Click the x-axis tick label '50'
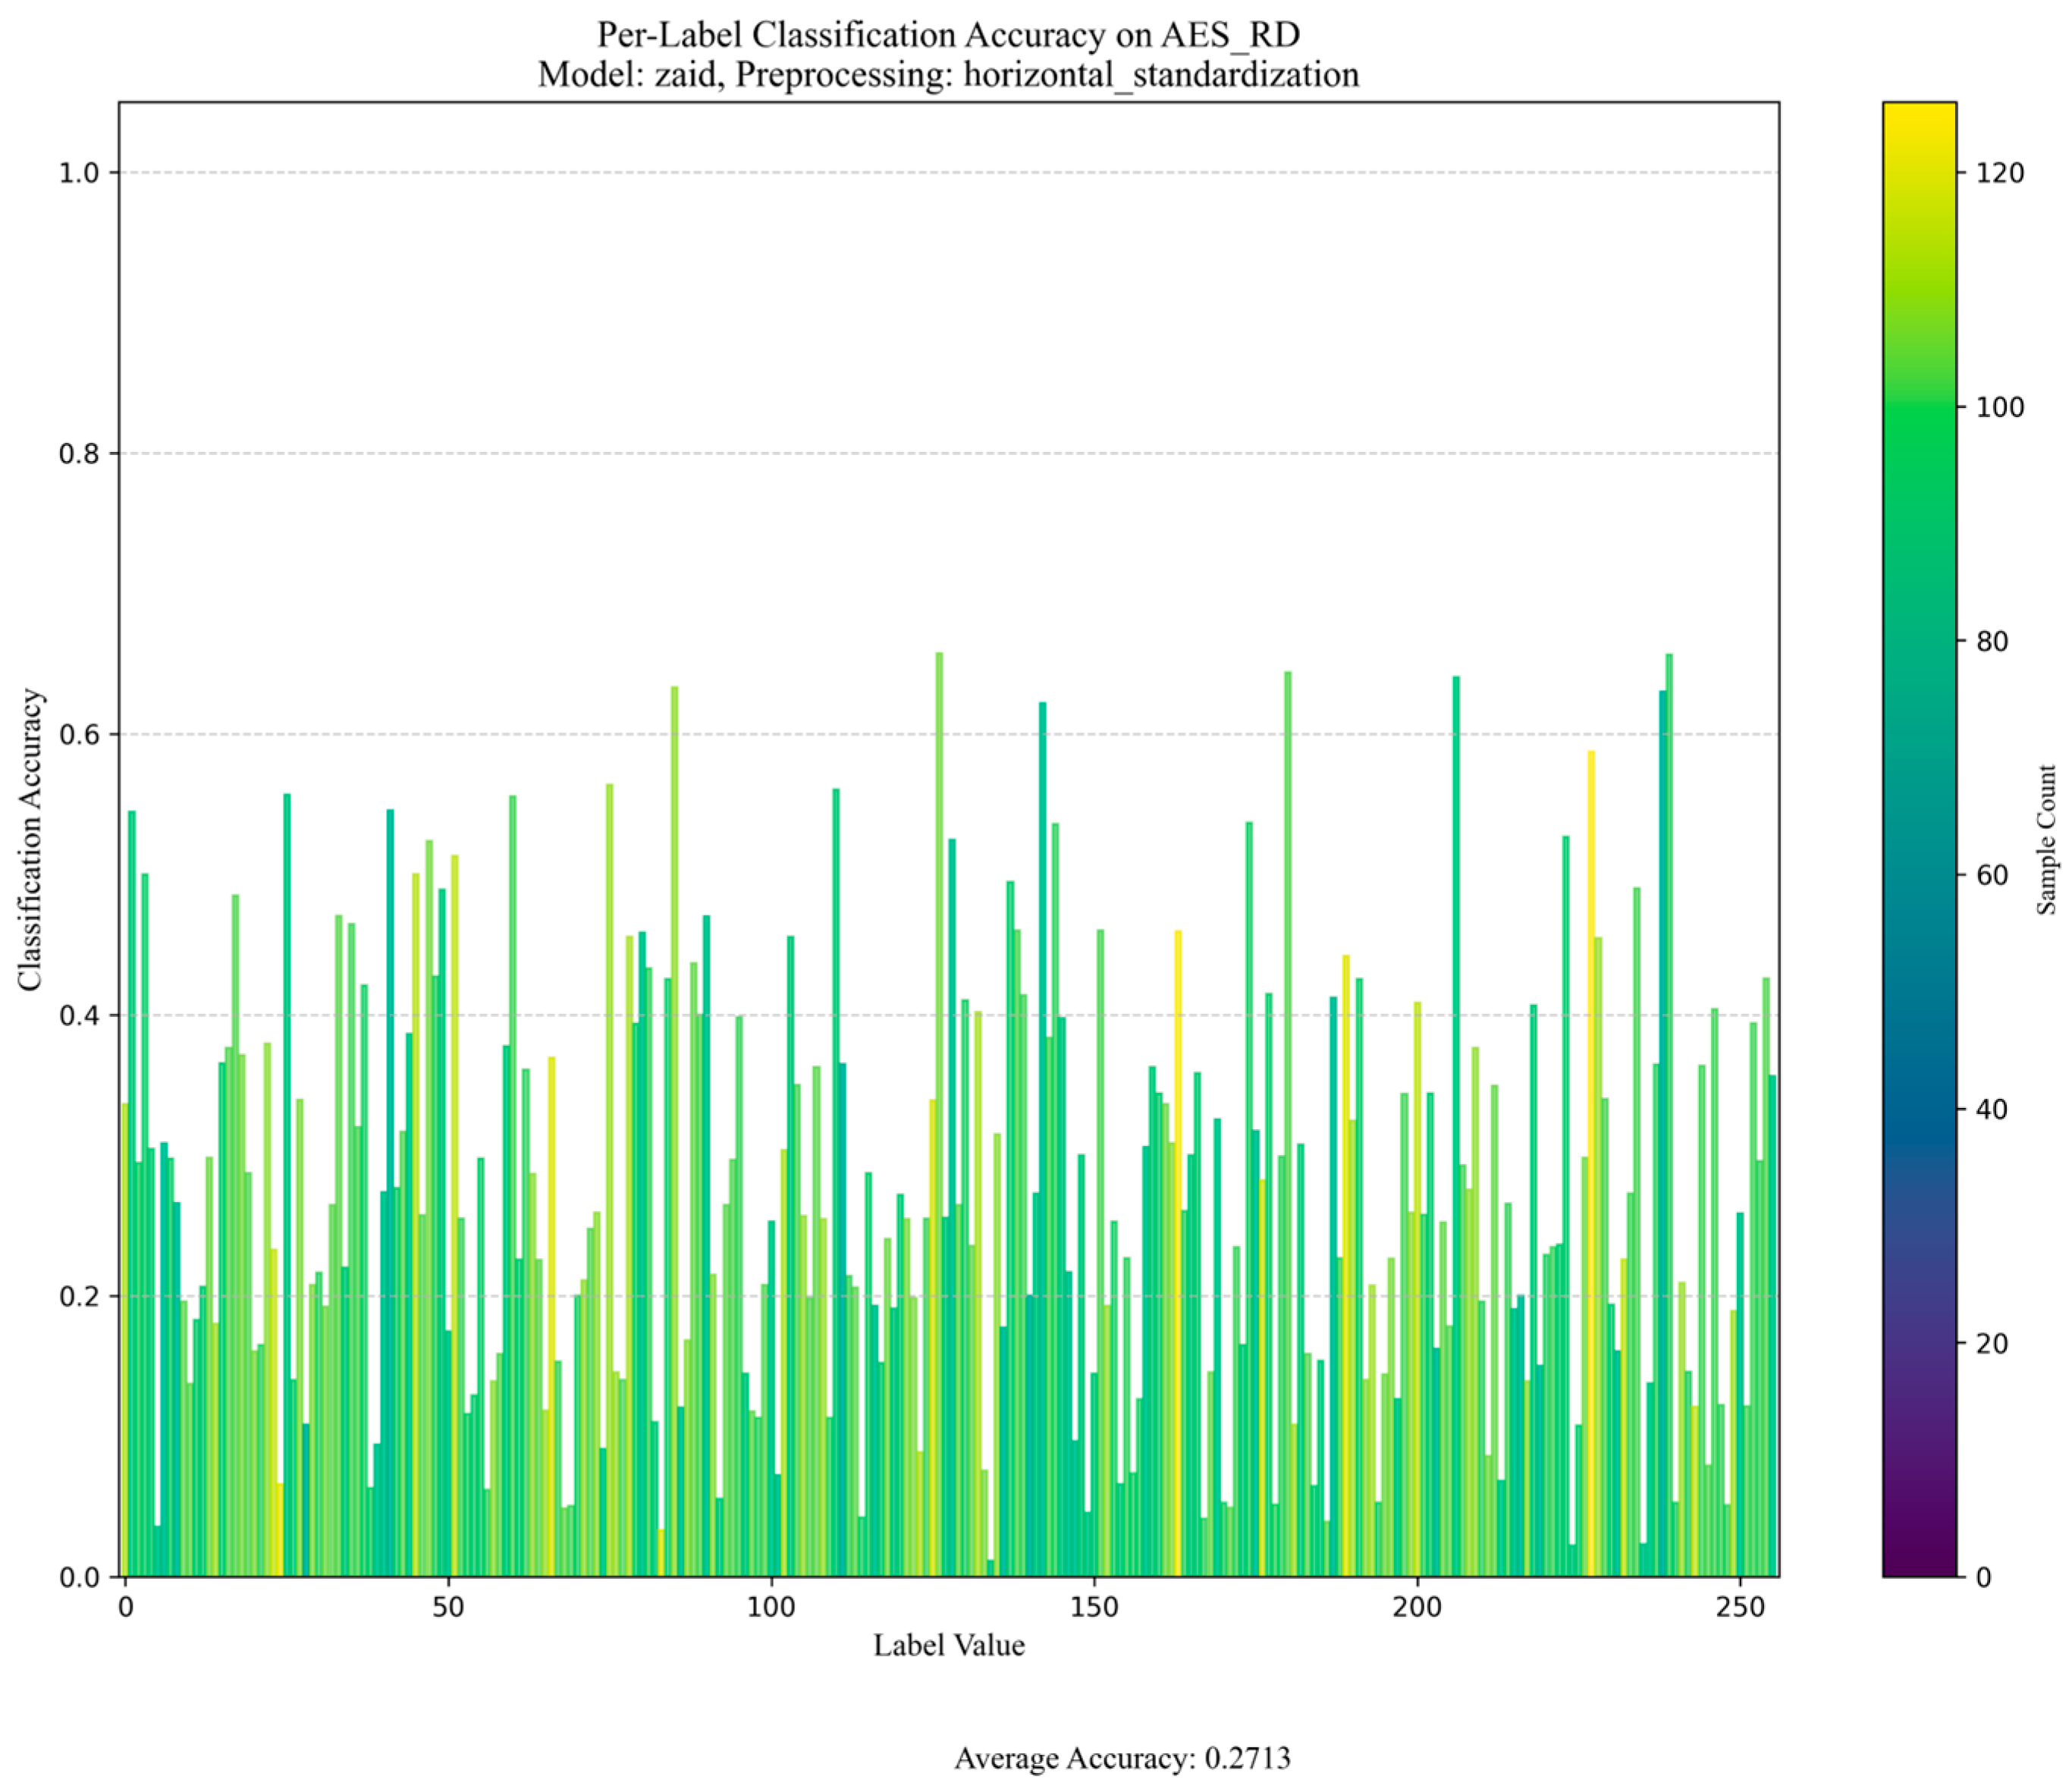The image size is (2072, 1789). pos(448,1607)
